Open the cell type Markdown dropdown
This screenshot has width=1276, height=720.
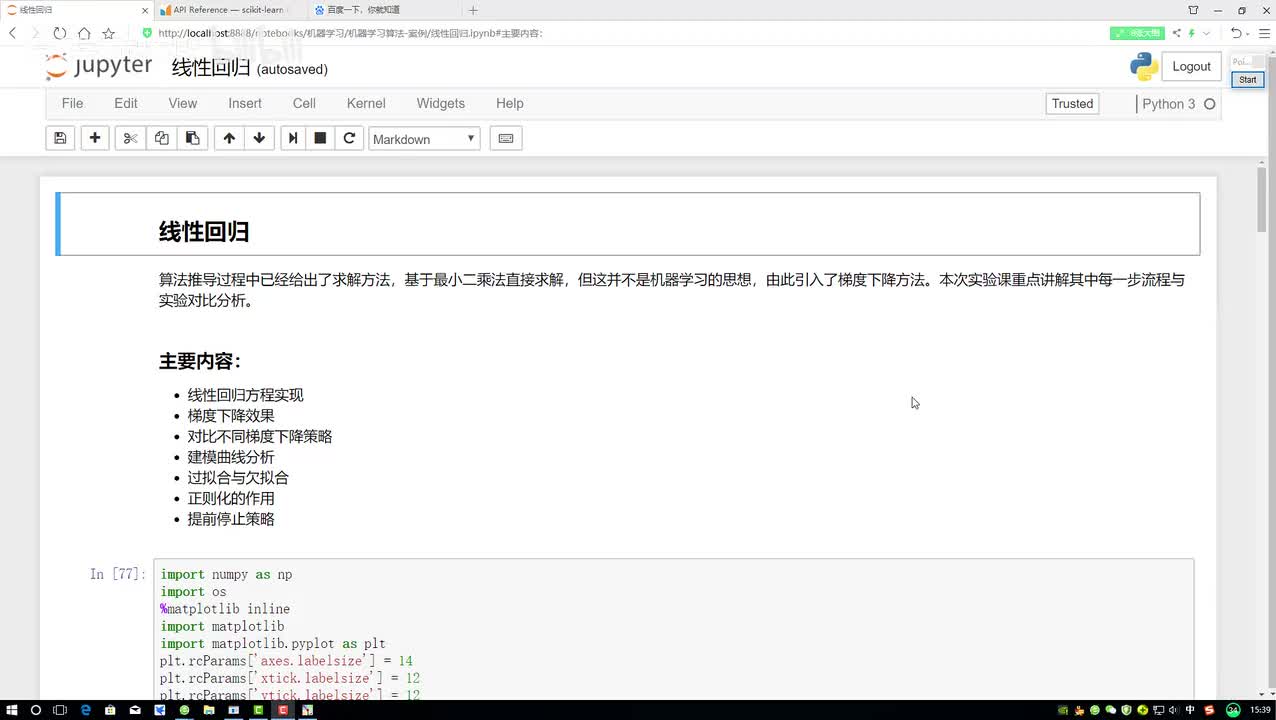(424, 139)
